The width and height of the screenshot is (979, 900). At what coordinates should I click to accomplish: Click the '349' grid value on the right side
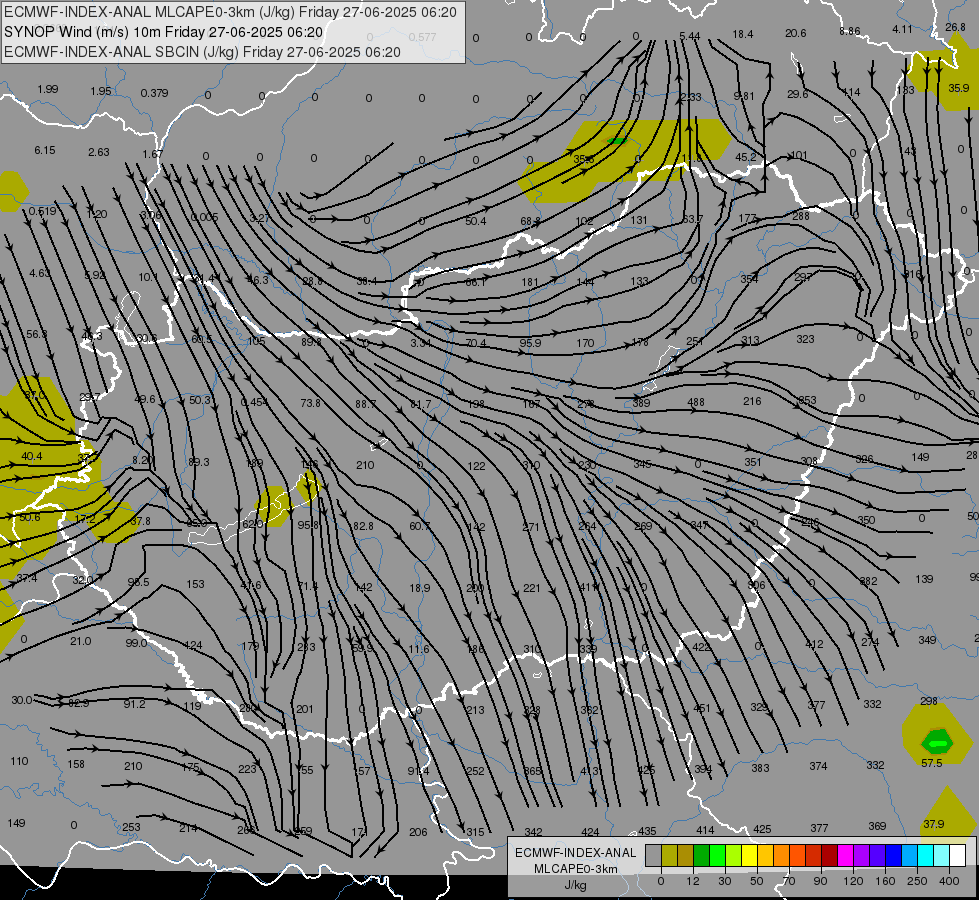[927, 640]
